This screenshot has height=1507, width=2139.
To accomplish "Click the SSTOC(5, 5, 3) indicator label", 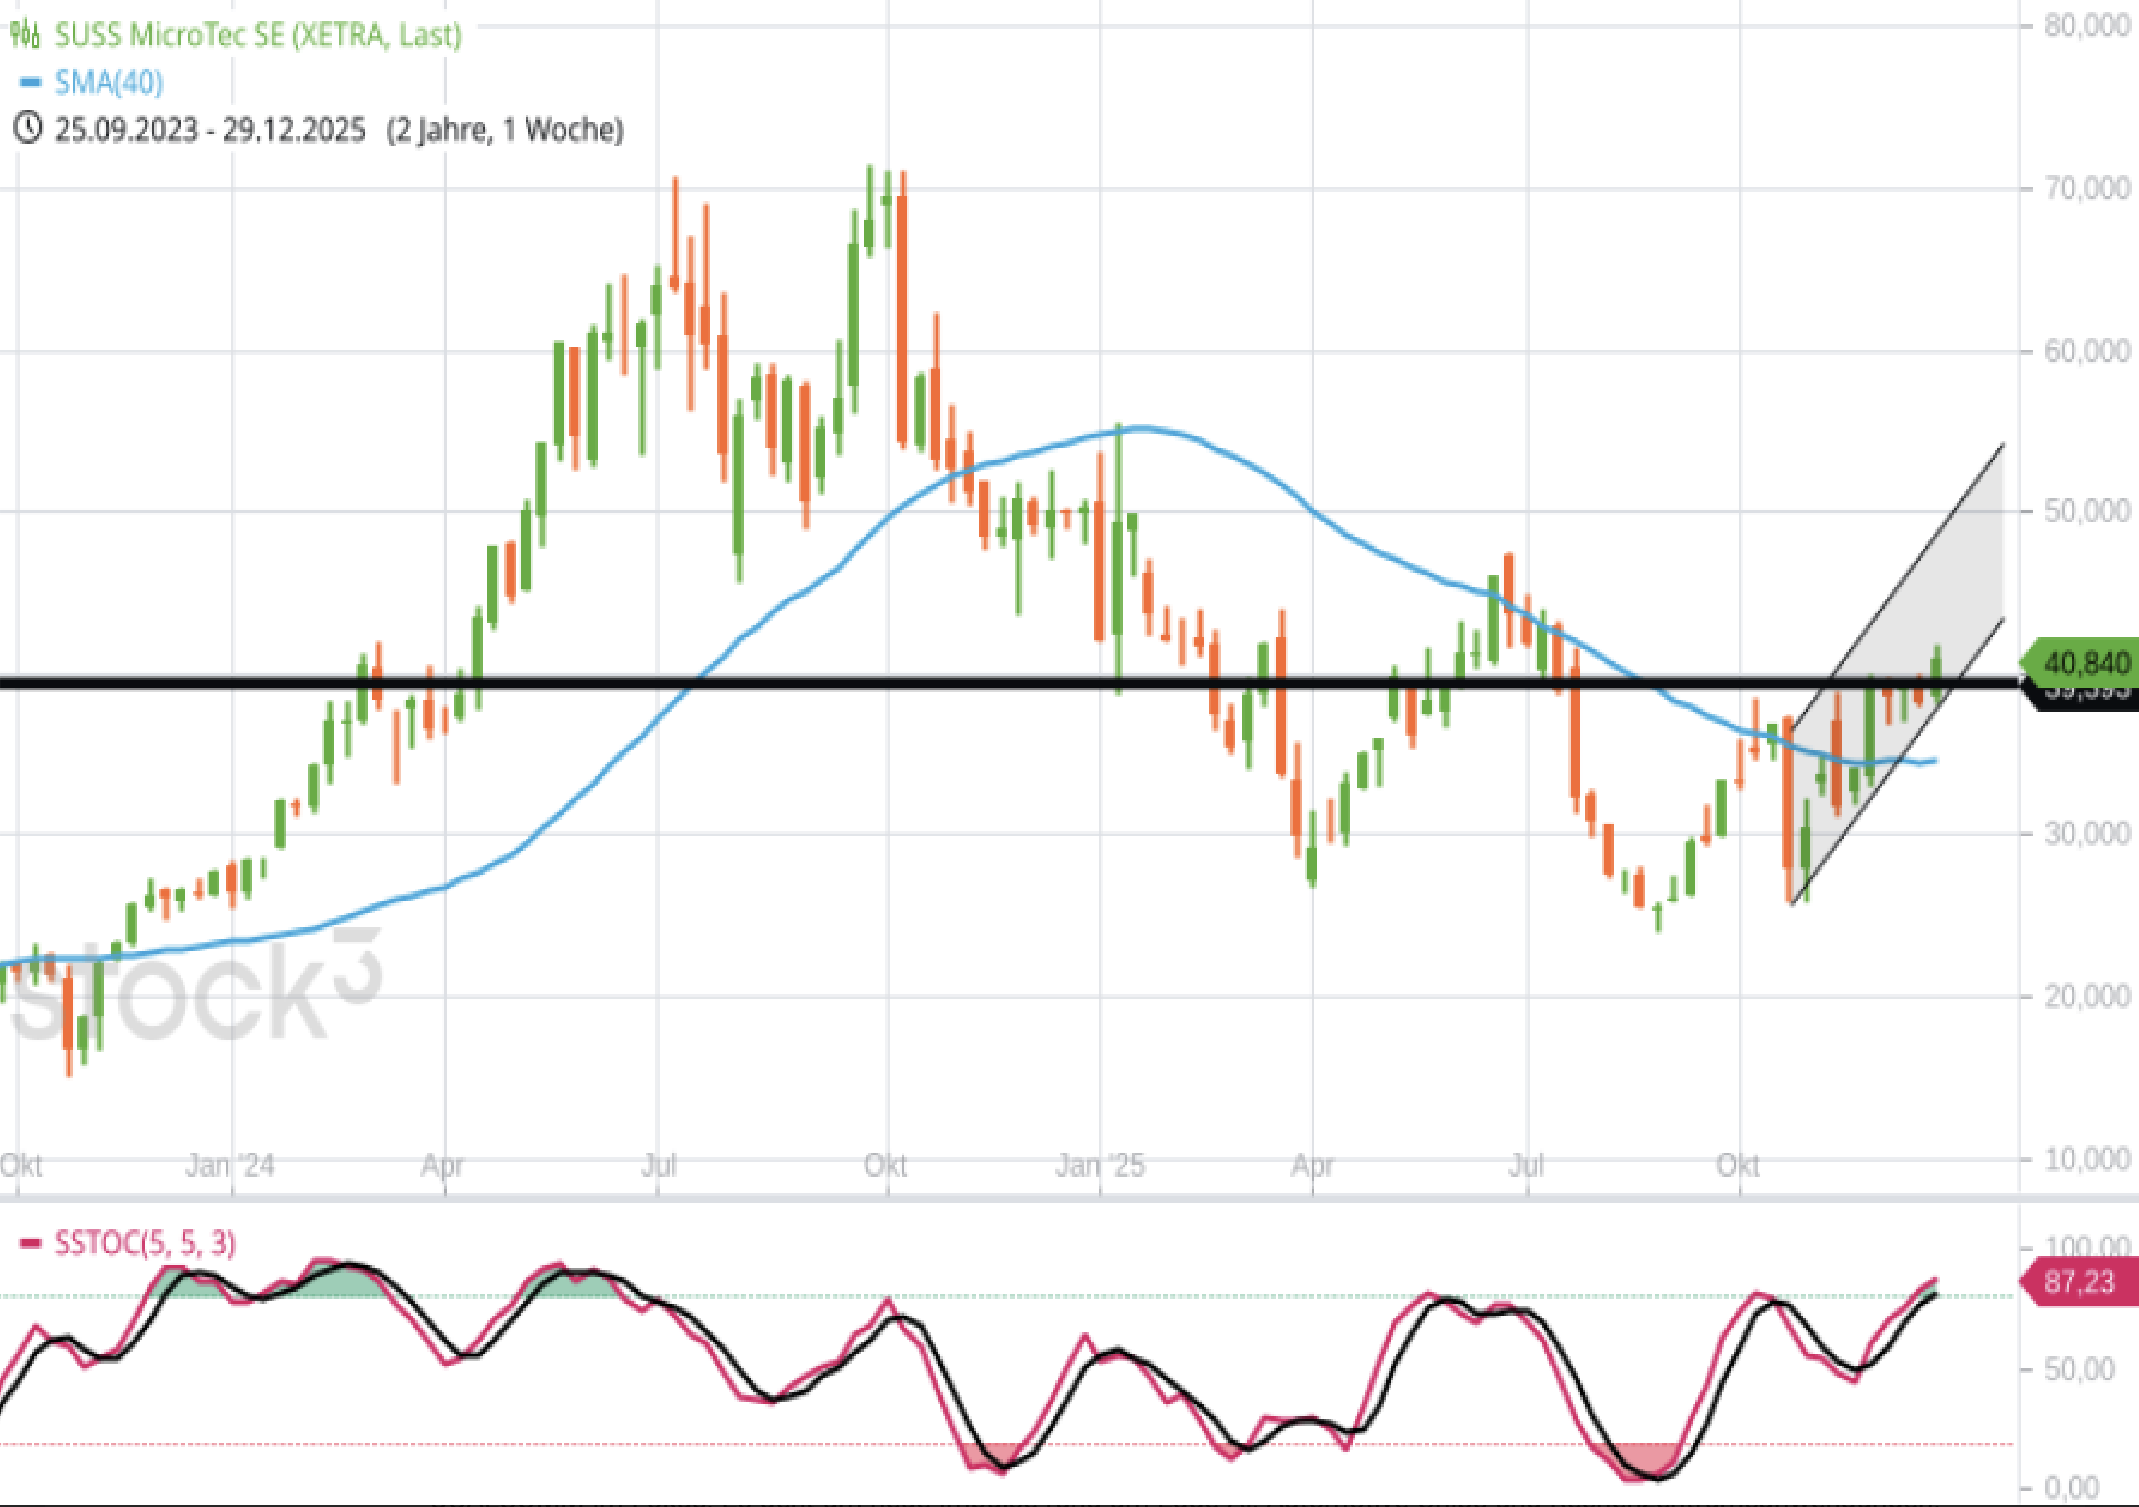I will 145,1244.
